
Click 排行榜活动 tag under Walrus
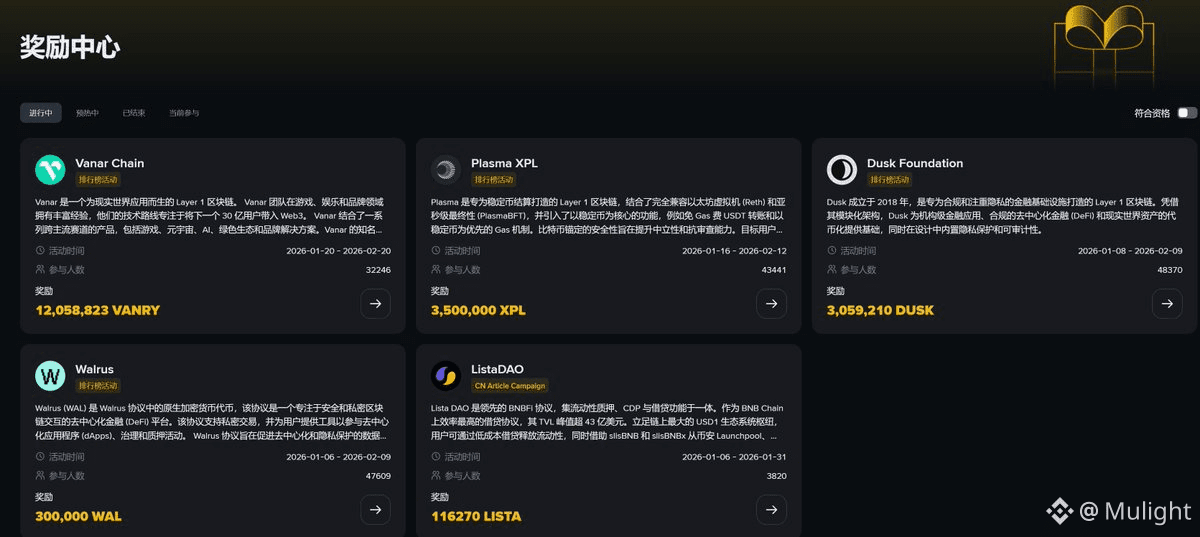coord(97,385)
